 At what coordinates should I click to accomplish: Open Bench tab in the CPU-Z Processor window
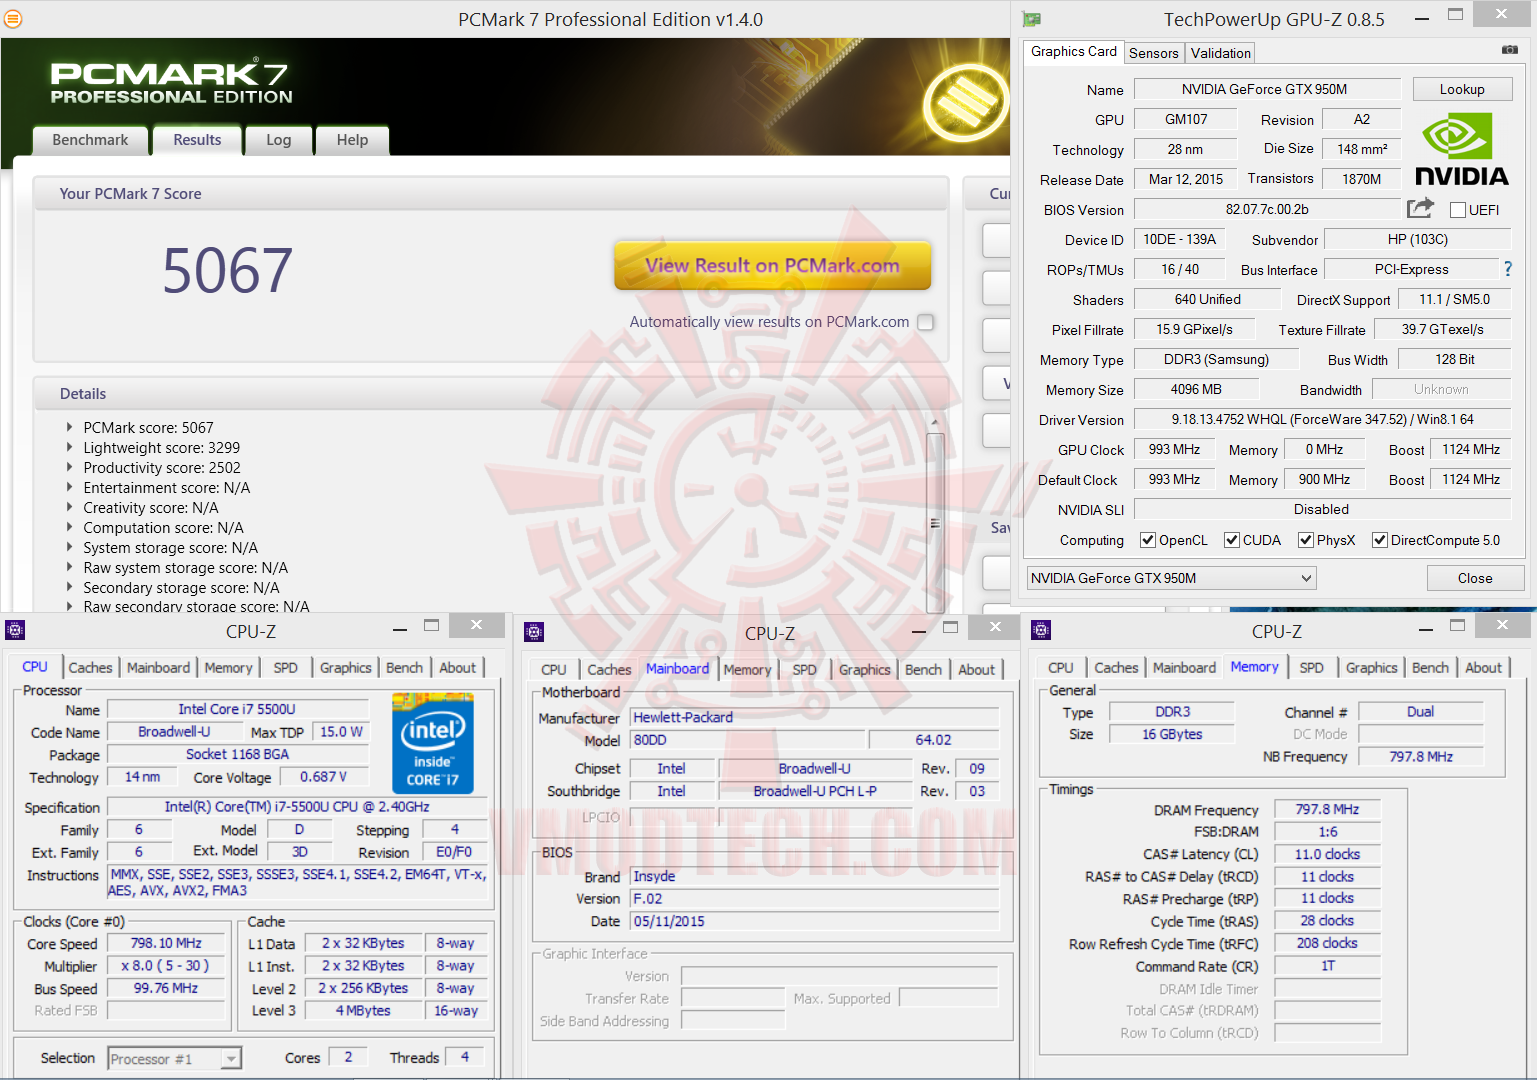point(404,668)
